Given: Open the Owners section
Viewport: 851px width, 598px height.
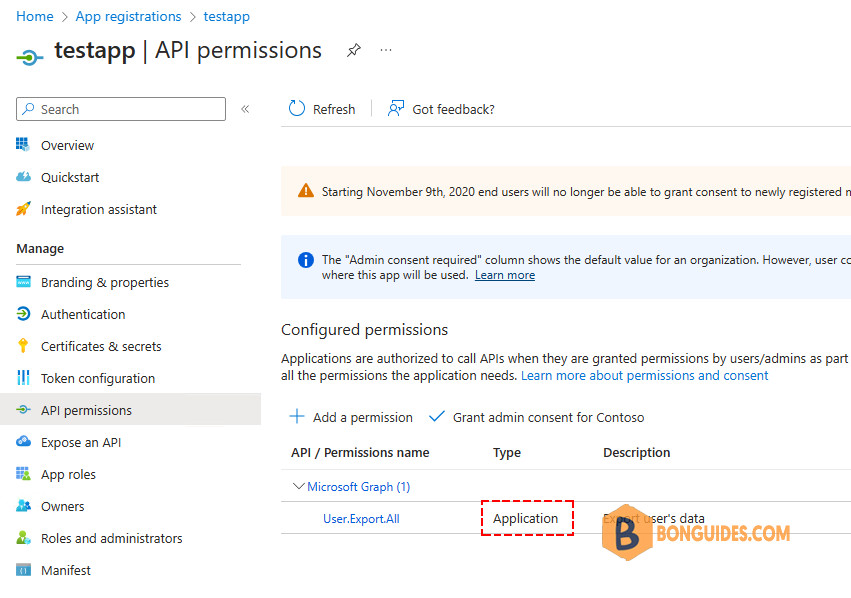Looking at the screenshot, I should (x=62, y=506).
